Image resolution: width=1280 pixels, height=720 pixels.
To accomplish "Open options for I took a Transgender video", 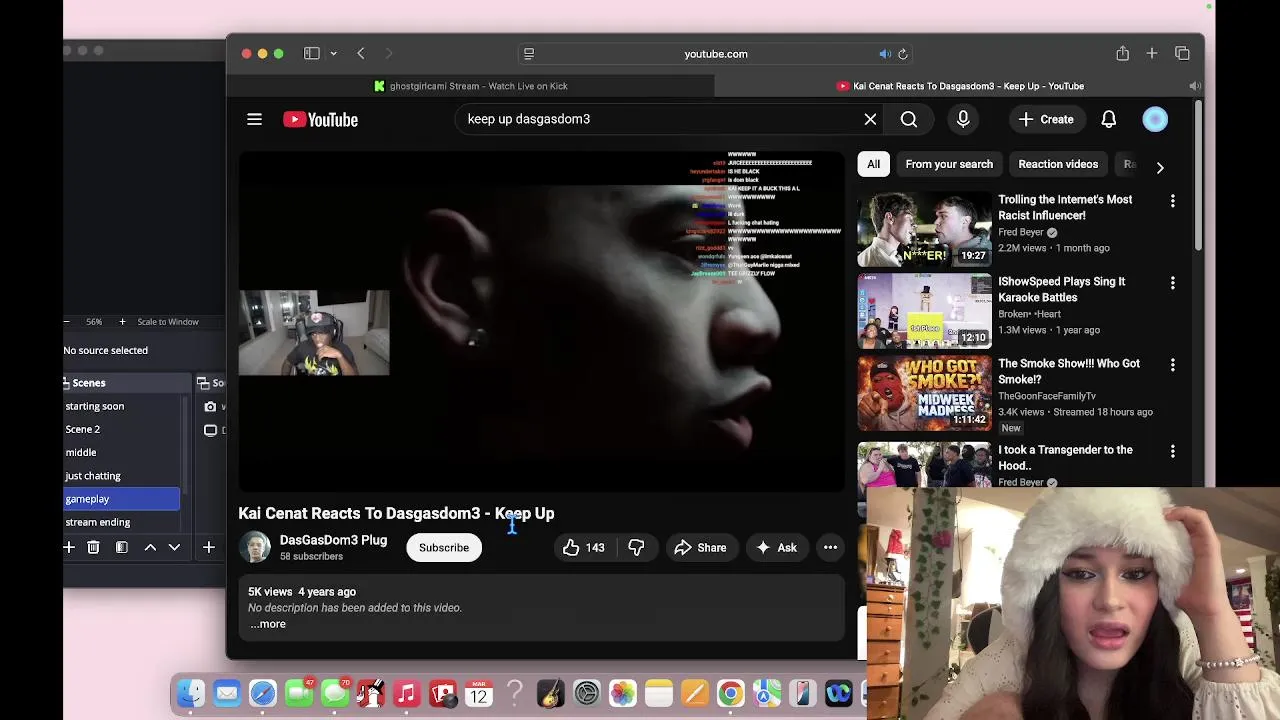I will coord(1172,451).
